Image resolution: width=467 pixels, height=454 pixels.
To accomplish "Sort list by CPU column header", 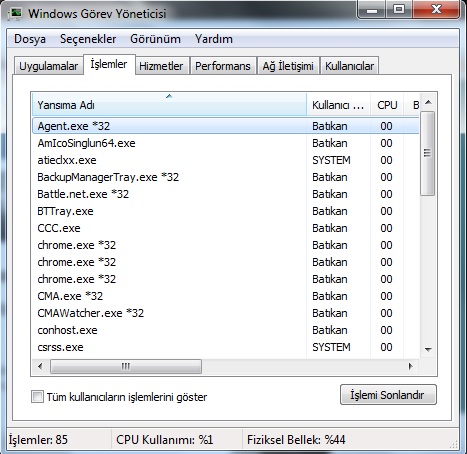I will [387, 105].
